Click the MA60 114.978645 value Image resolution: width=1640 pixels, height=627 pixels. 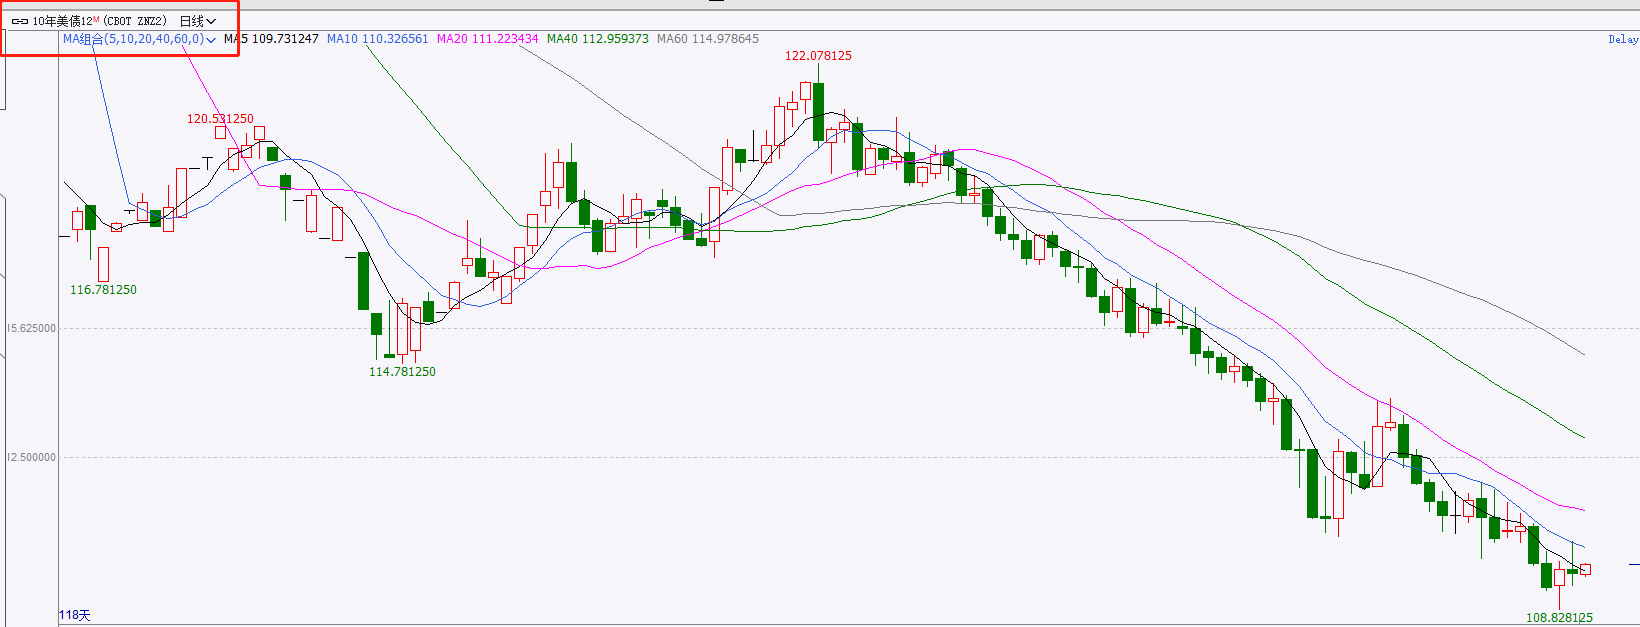pos(707,39)
